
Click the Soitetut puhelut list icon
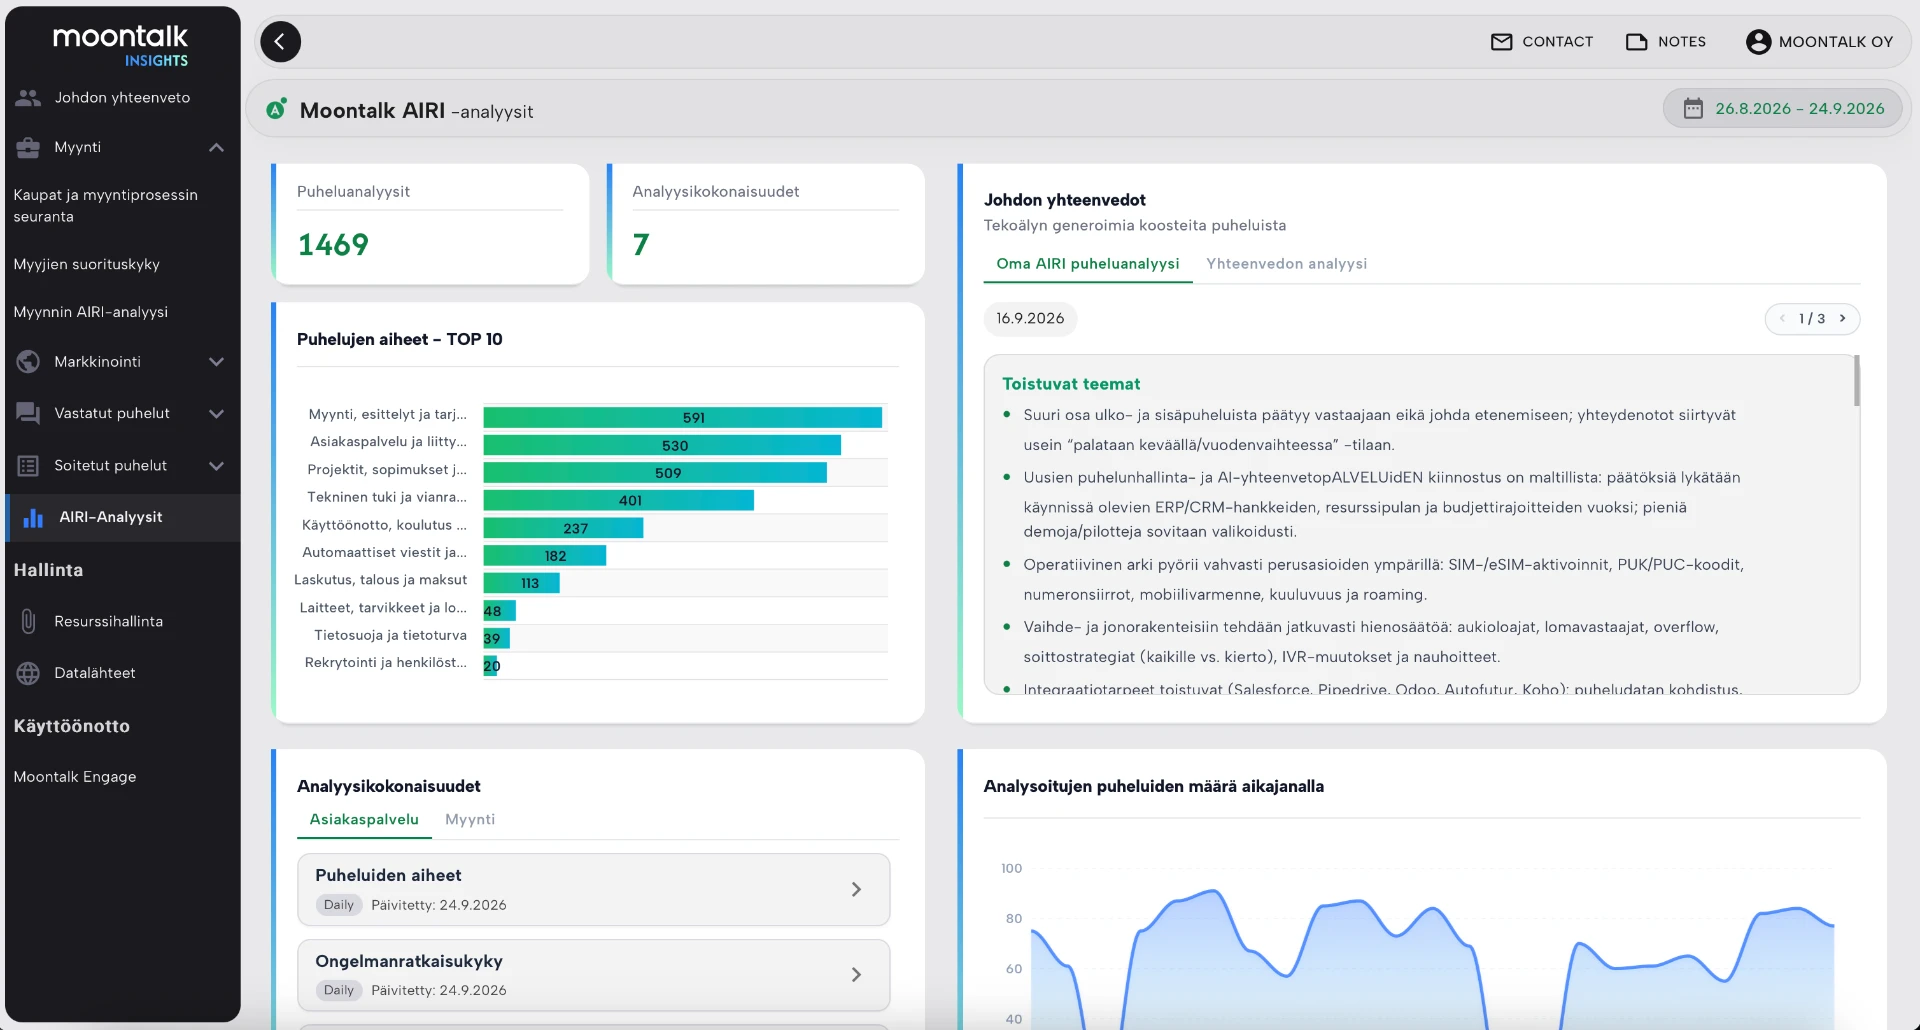click(28, 466)
